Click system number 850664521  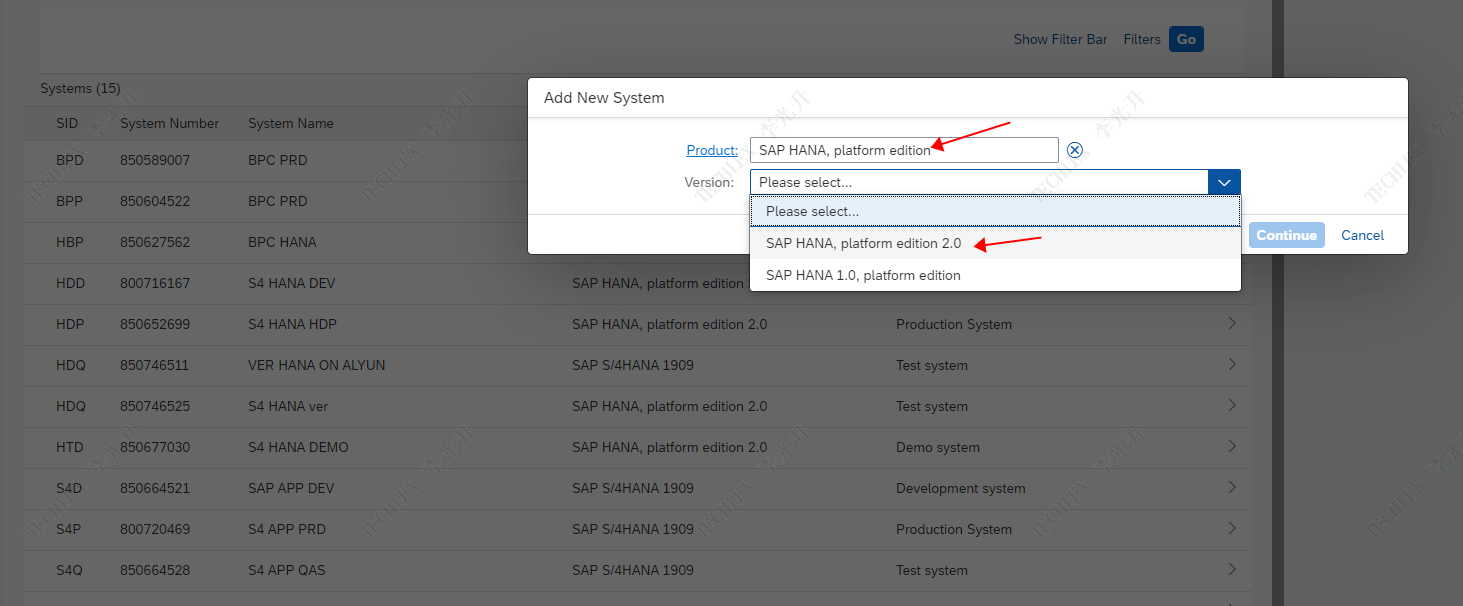pos(155,488)
